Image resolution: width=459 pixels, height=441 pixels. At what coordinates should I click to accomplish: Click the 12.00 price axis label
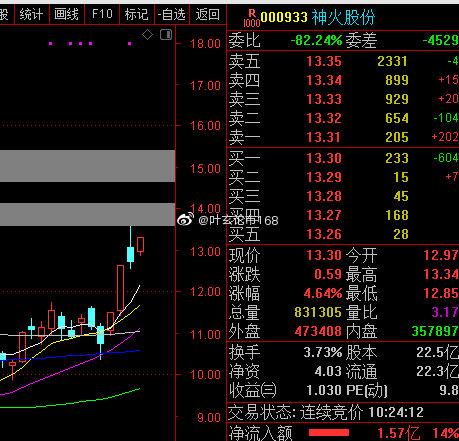click(205, 292)
